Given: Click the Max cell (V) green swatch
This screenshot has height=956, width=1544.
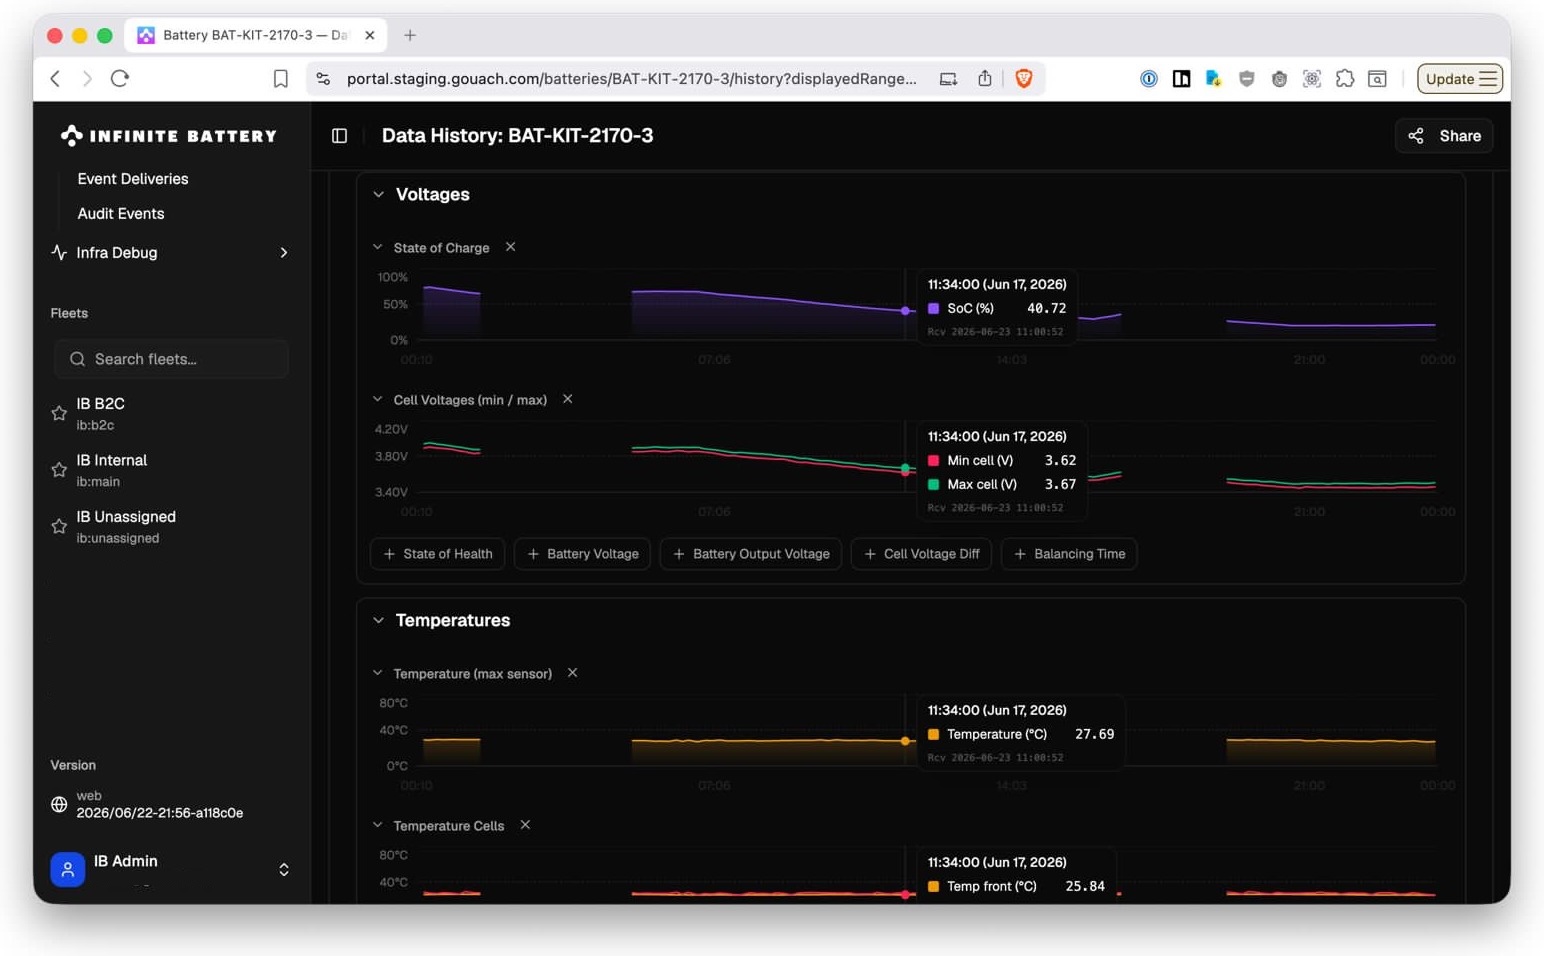Looking at the screenshot, I should click(x=933, y=484).
